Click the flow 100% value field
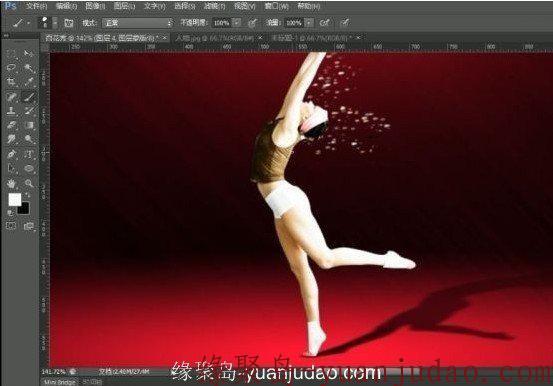The height and width of the screenshot is (386, 553). tap(294, 23)
